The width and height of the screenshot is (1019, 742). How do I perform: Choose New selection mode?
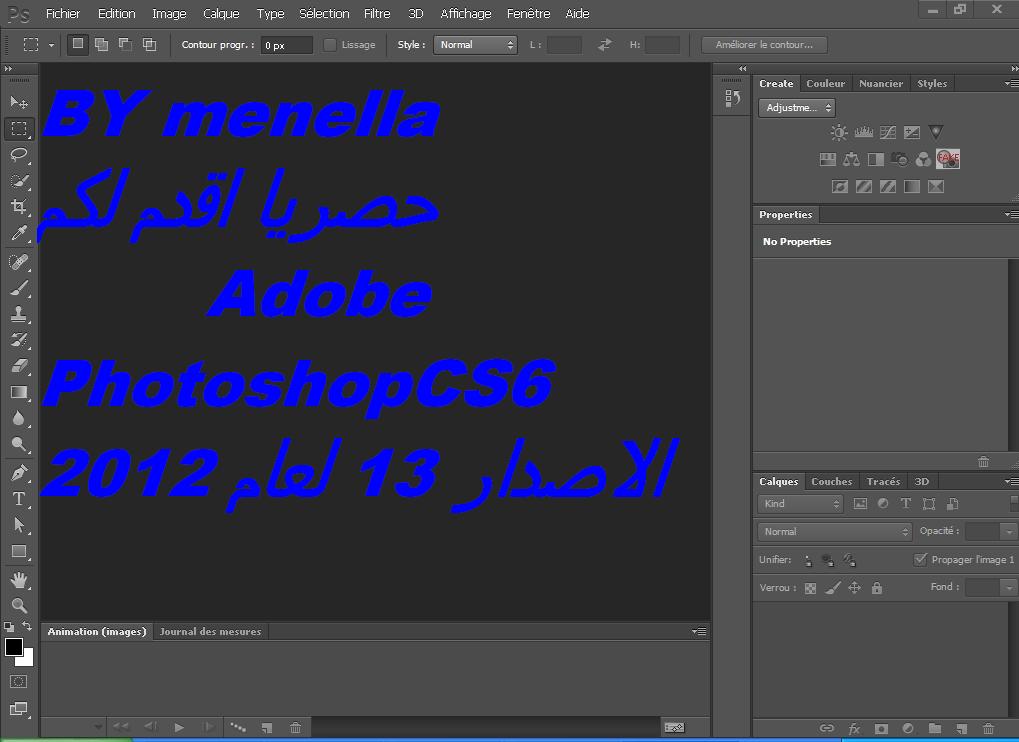(x=77, y=44)
